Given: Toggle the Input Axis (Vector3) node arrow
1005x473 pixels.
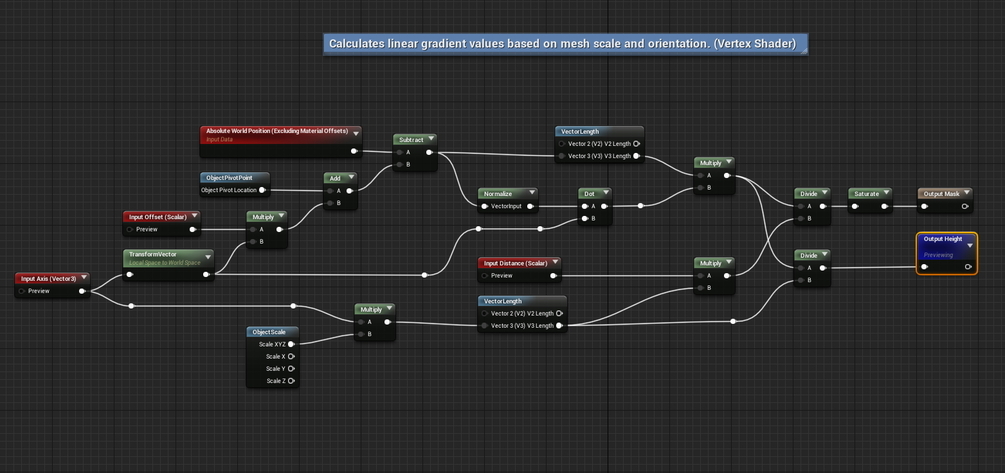Looking at the screenshot, I should (x=84, y=278).
